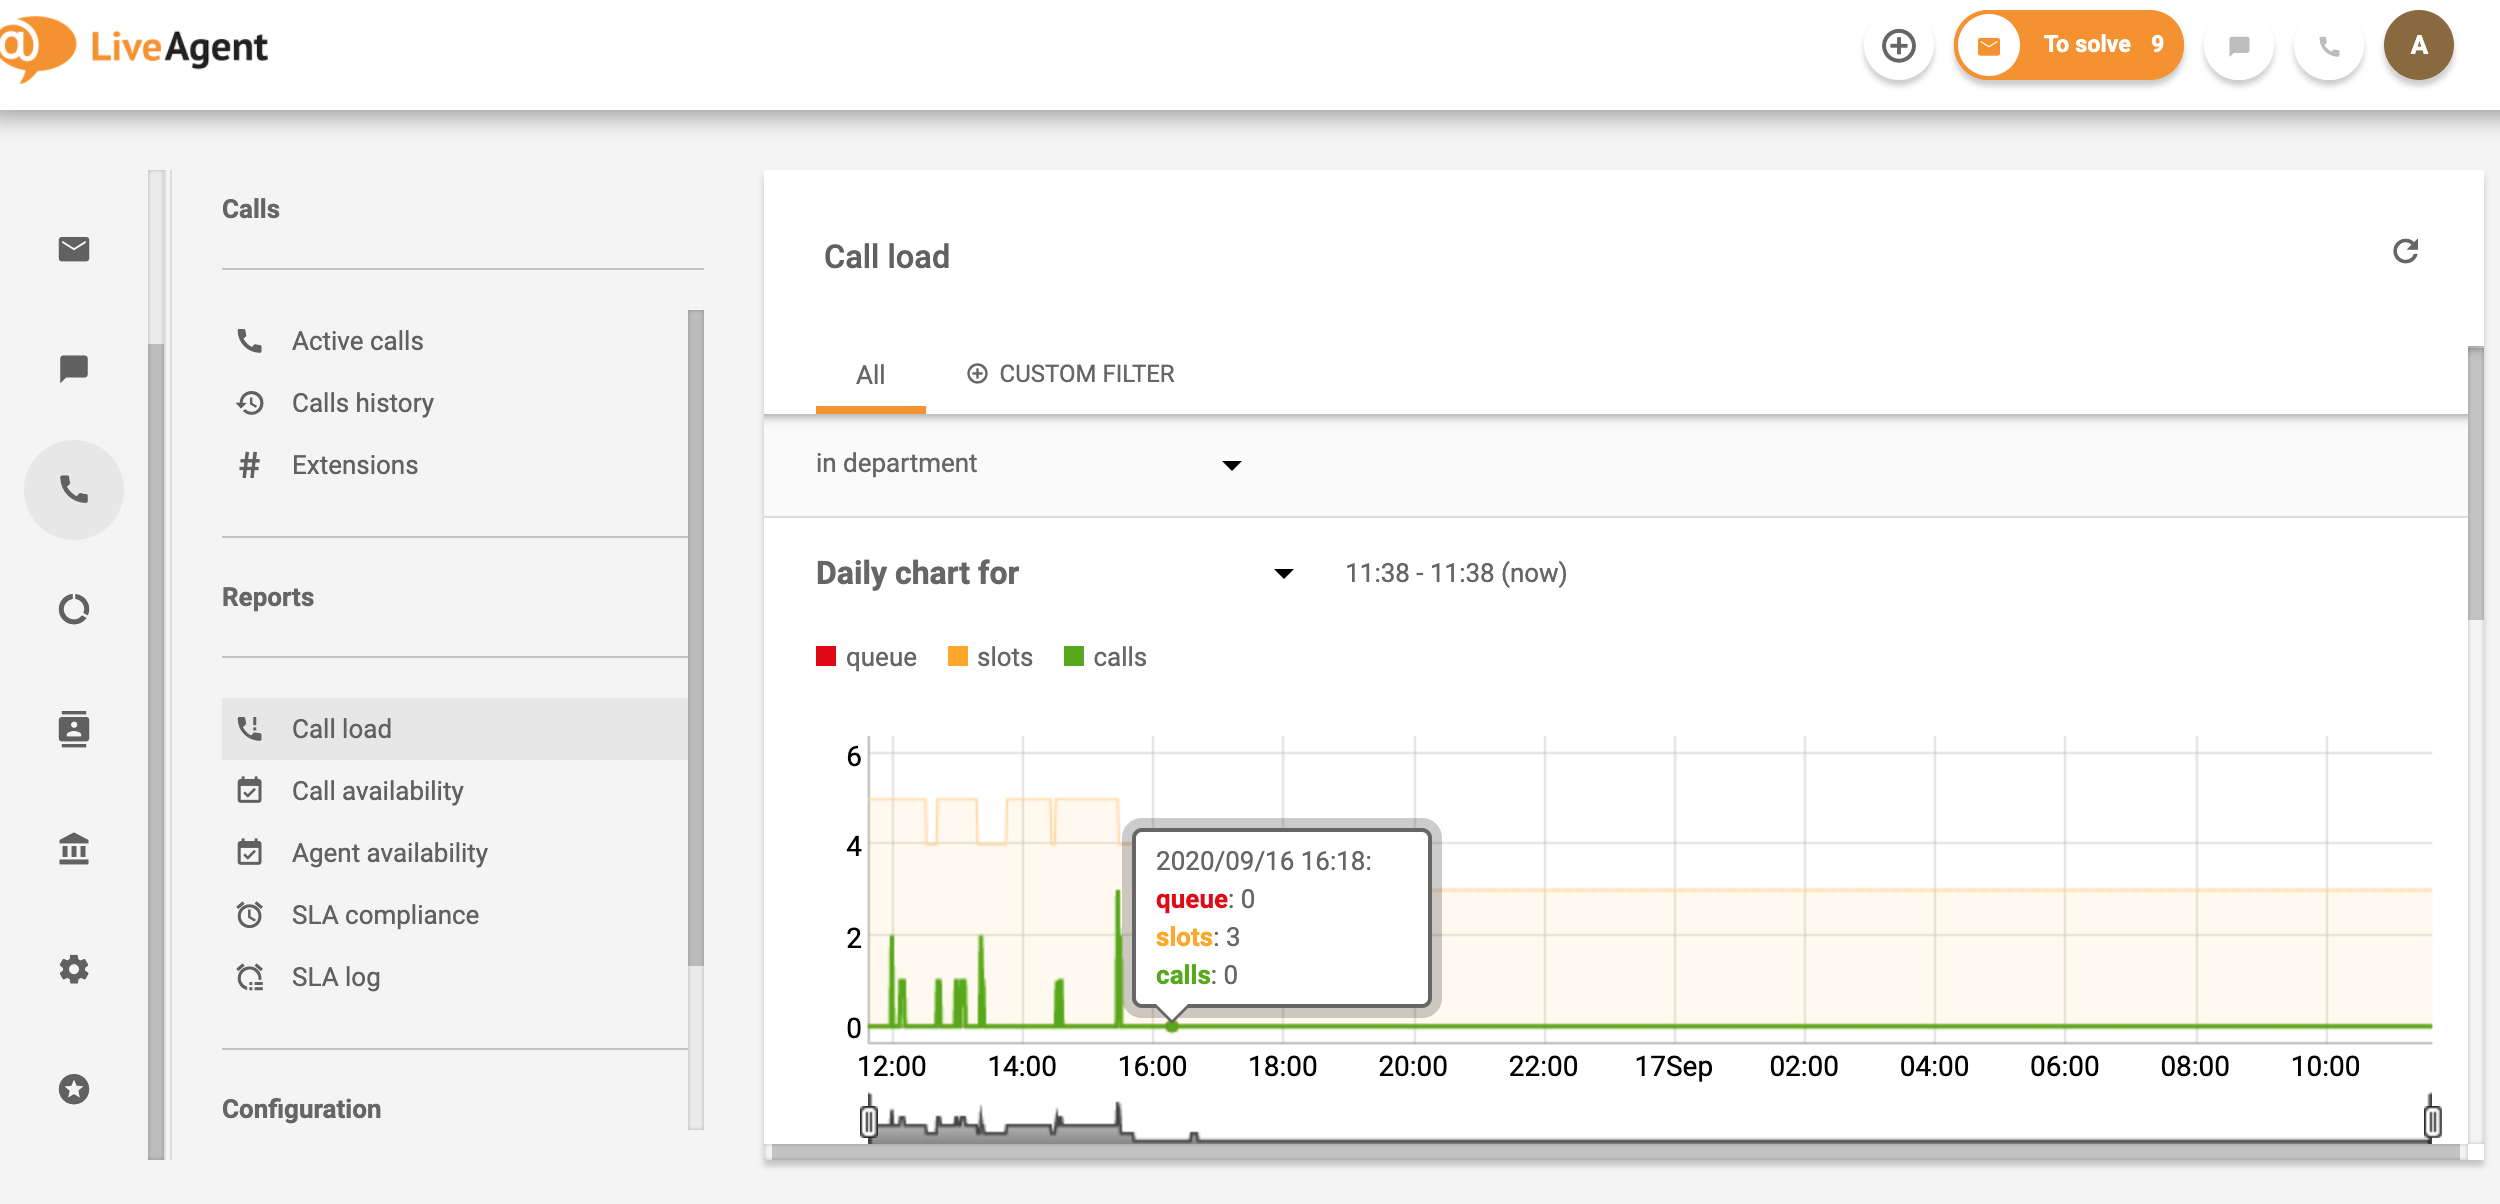This screenshot has width=2500, height=1204.
Task: Open the Contacts sidebar icon
Action: click(x=74, y=729)
